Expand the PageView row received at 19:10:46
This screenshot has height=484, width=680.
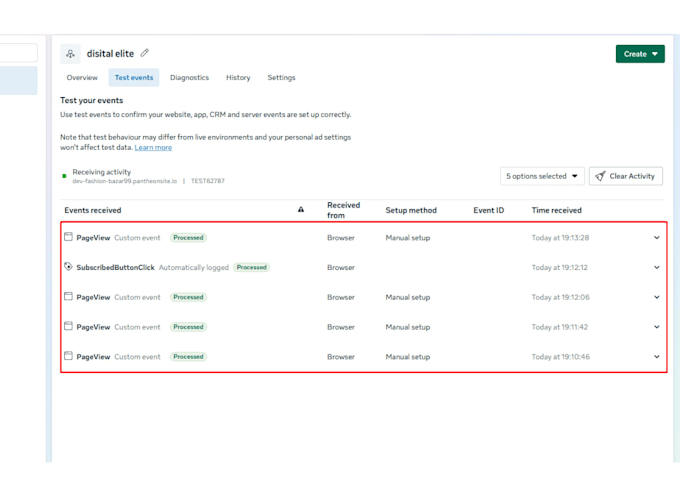pyautogui.click(x=657, y=356)
